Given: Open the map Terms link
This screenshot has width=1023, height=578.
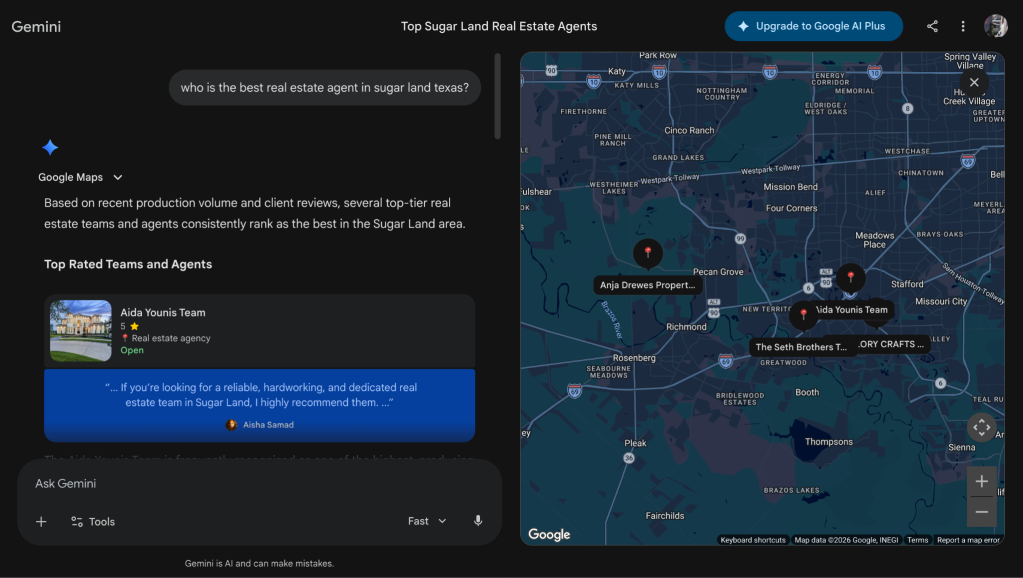Looking at the screenshot, I should click(x=917, y=540).
